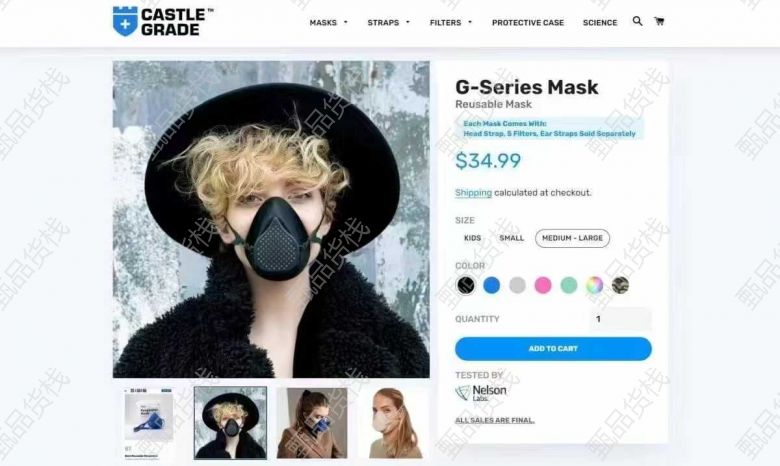The height and width of the screenshot is (466, 780).
Task: Click the Nelson Labs logo
Action: (481, 392)
